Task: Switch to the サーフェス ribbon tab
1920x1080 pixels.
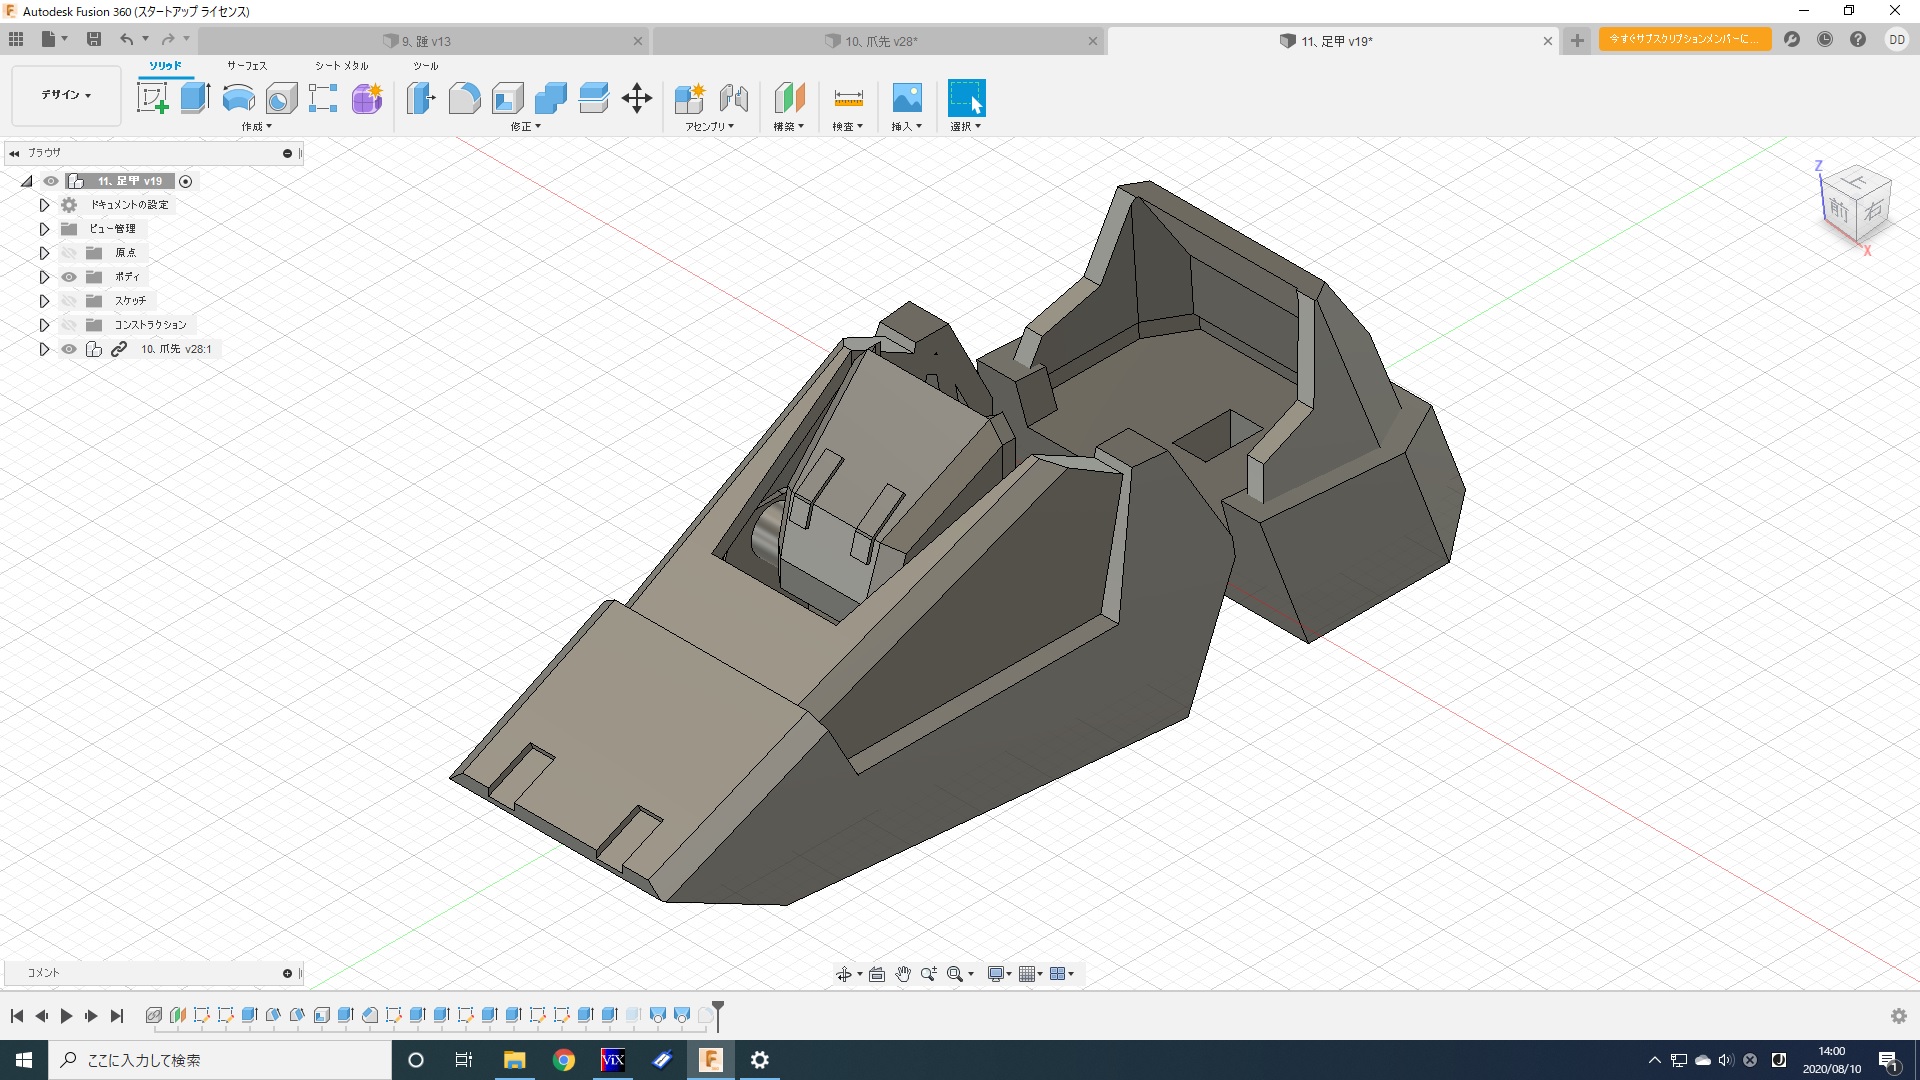Action: [246, 65]
